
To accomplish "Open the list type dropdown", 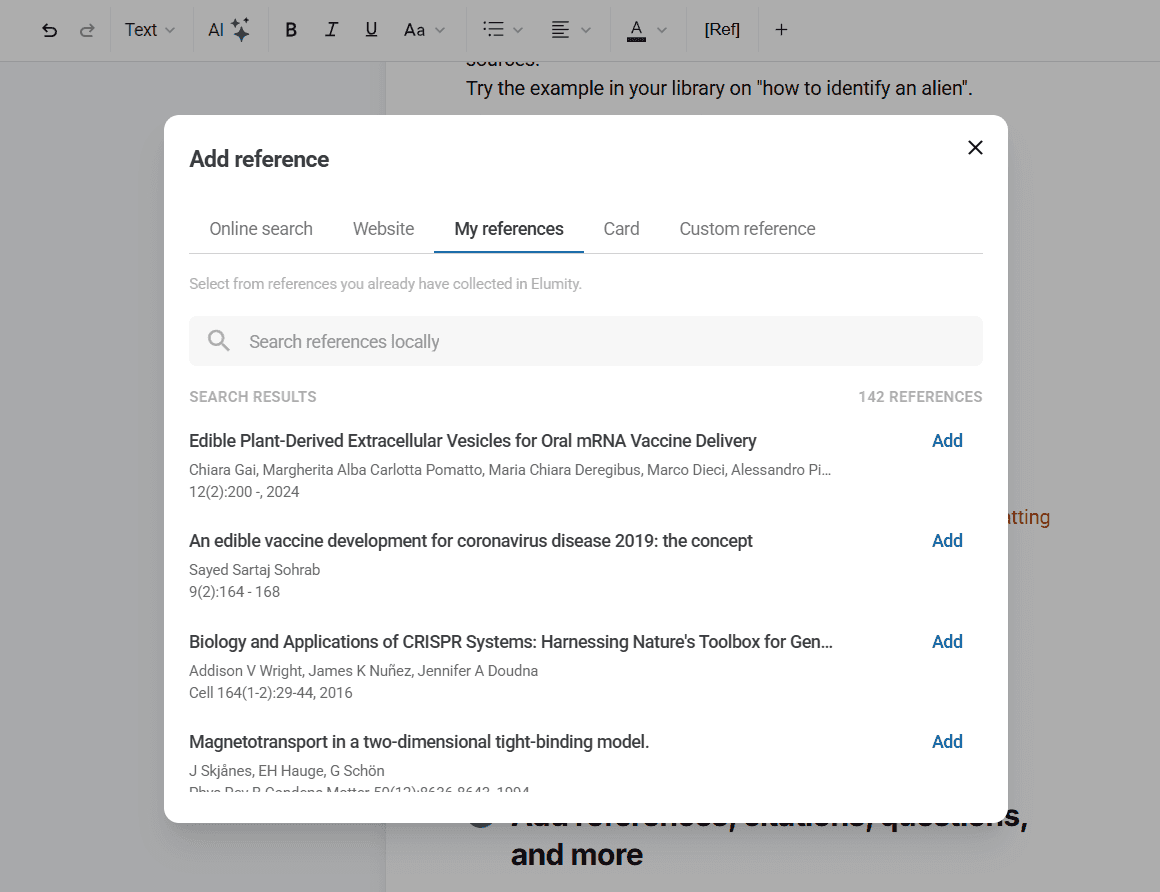I will click(x=502, y=30).
